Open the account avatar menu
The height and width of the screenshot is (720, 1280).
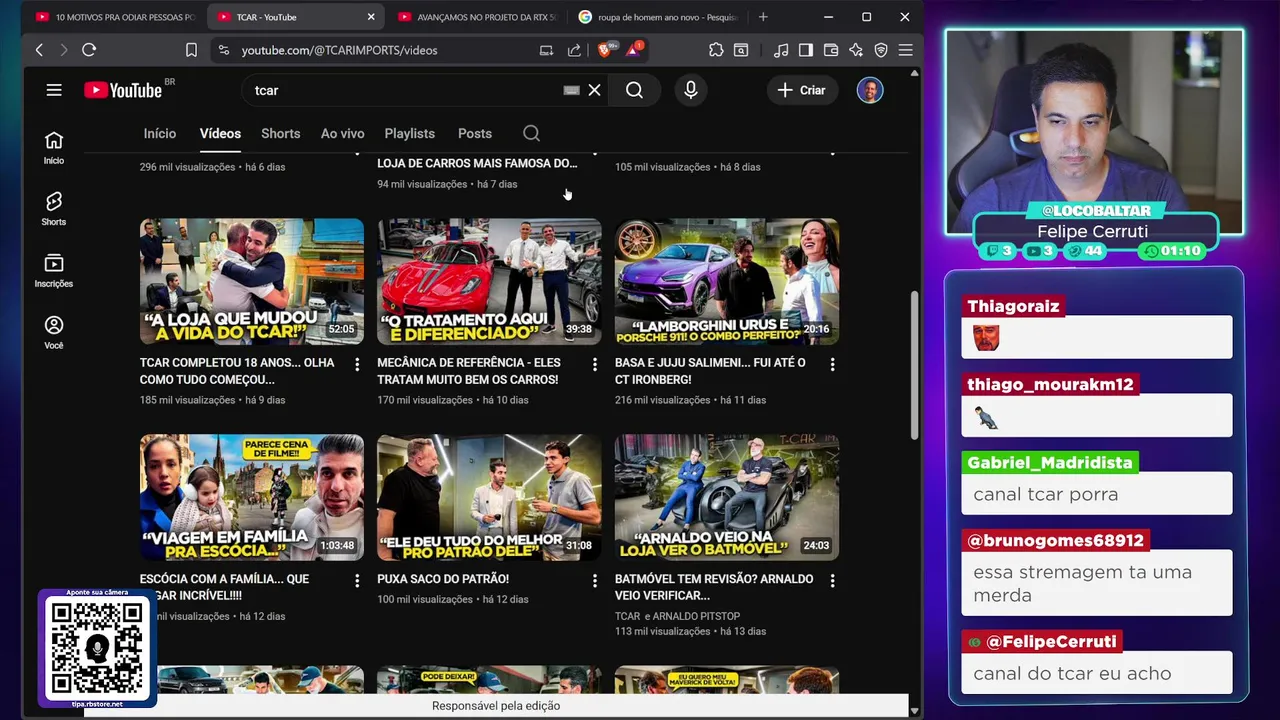[x=870, y=90]
